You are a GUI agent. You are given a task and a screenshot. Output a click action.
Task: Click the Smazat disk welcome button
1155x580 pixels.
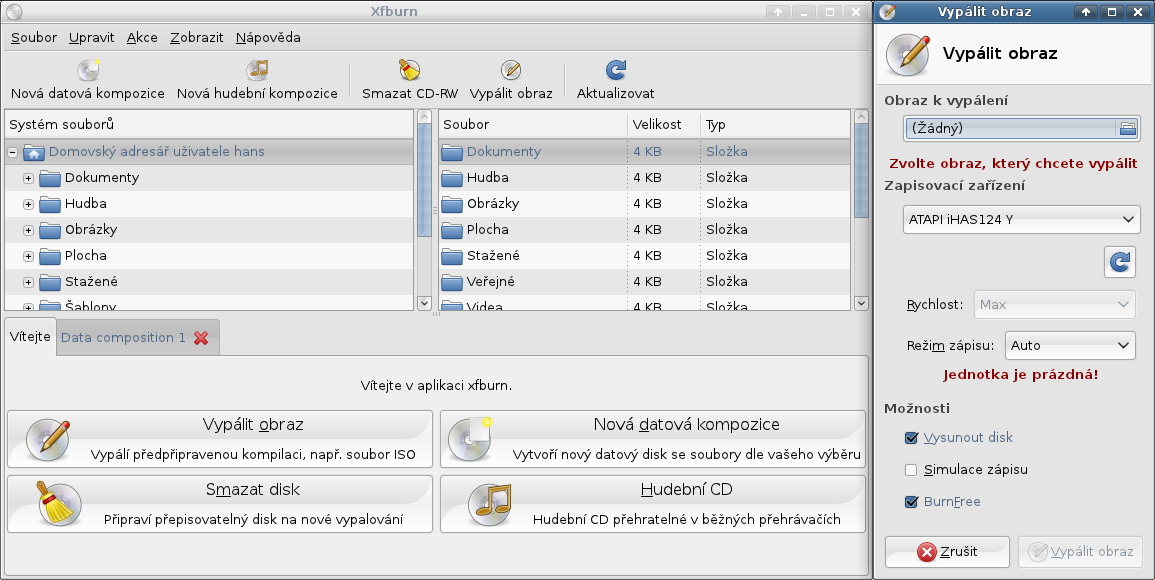220,504
